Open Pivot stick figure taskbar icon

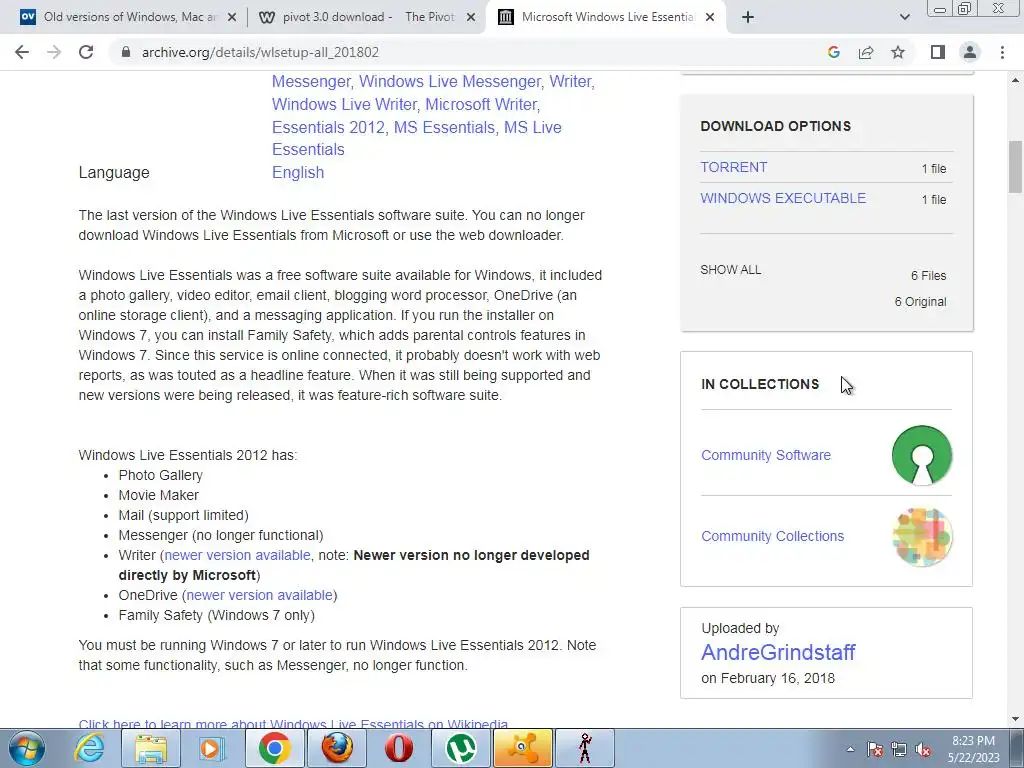(585, 748)
